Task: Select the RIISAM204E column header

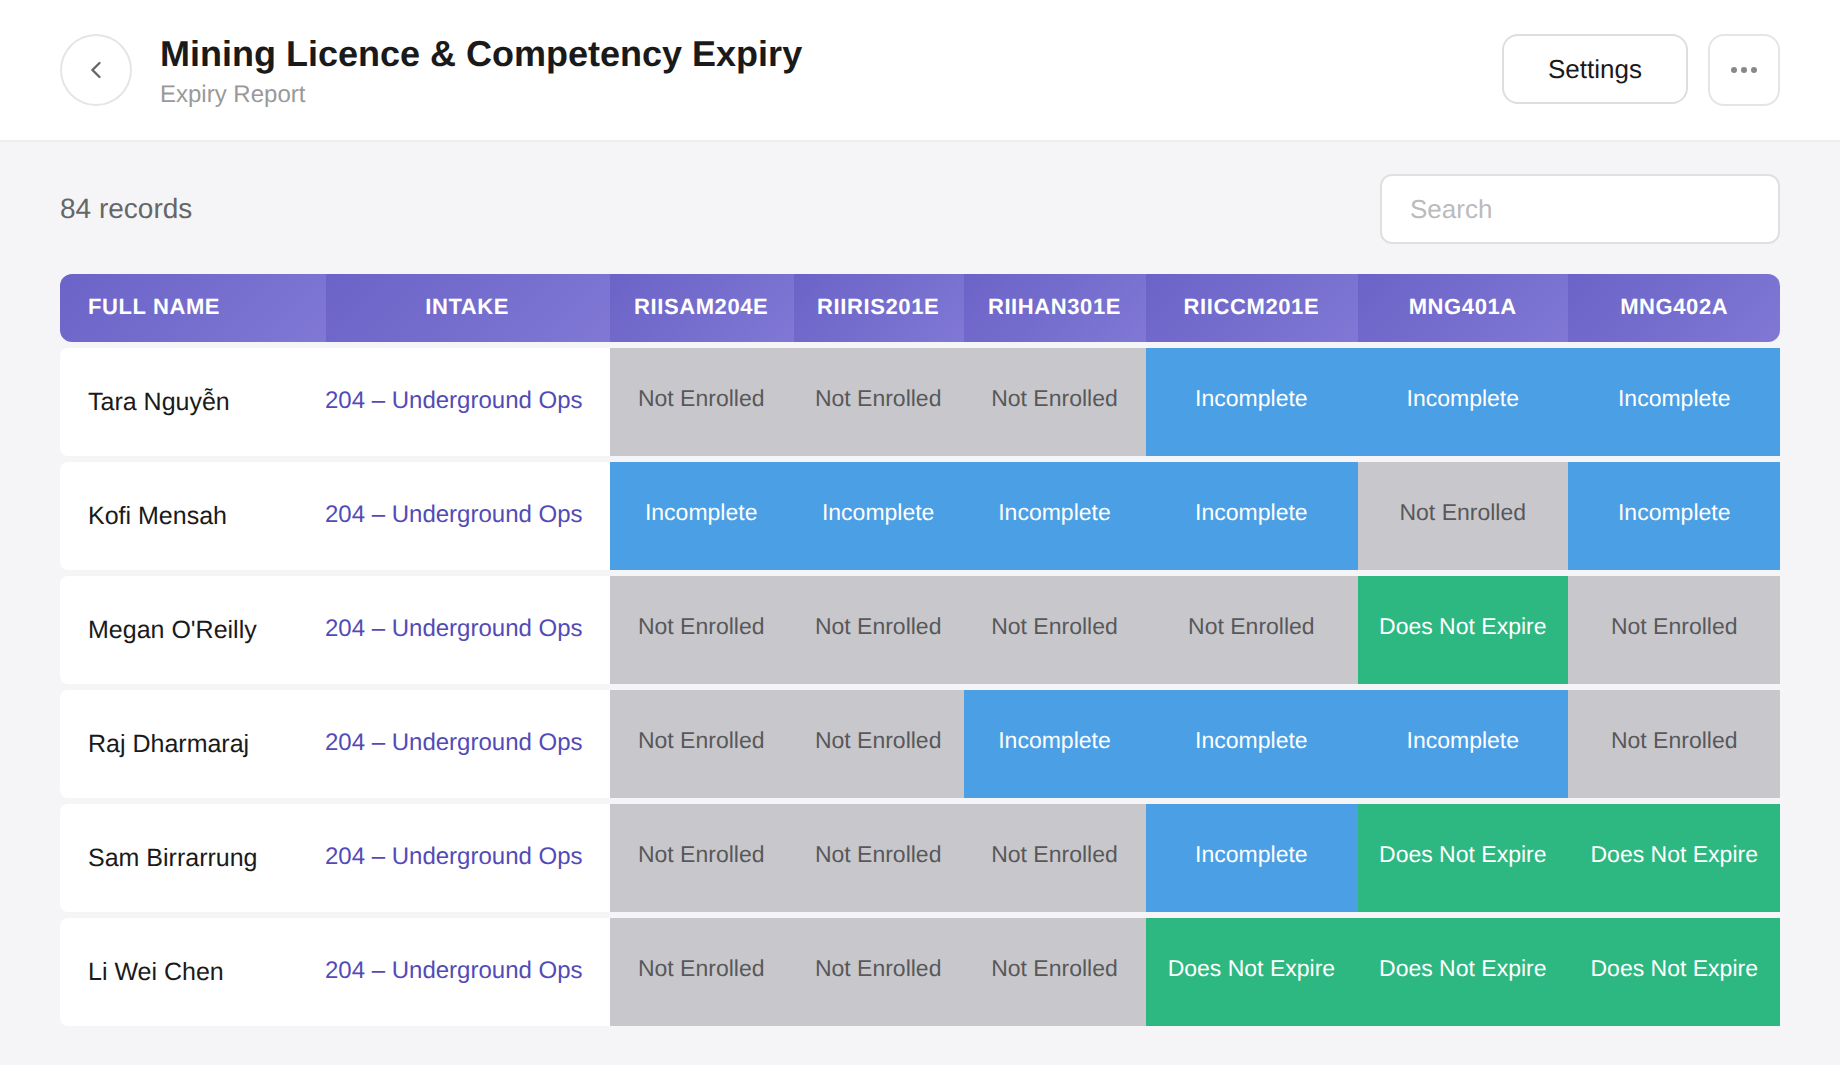Action: (701, 308)
